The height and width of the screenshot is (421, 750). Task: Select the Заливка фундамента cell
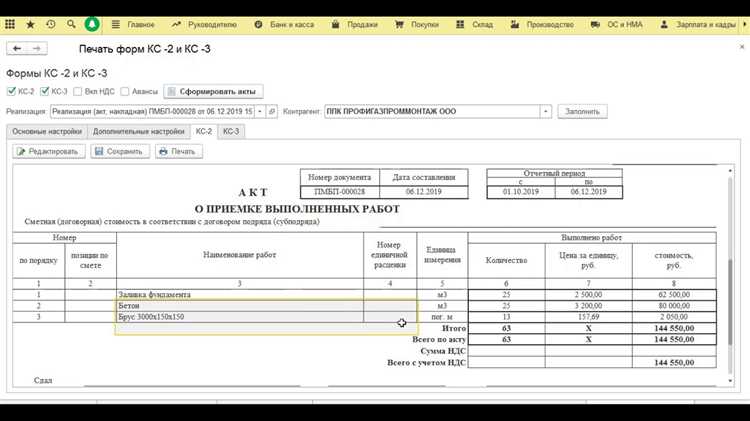tap(240, 295)
